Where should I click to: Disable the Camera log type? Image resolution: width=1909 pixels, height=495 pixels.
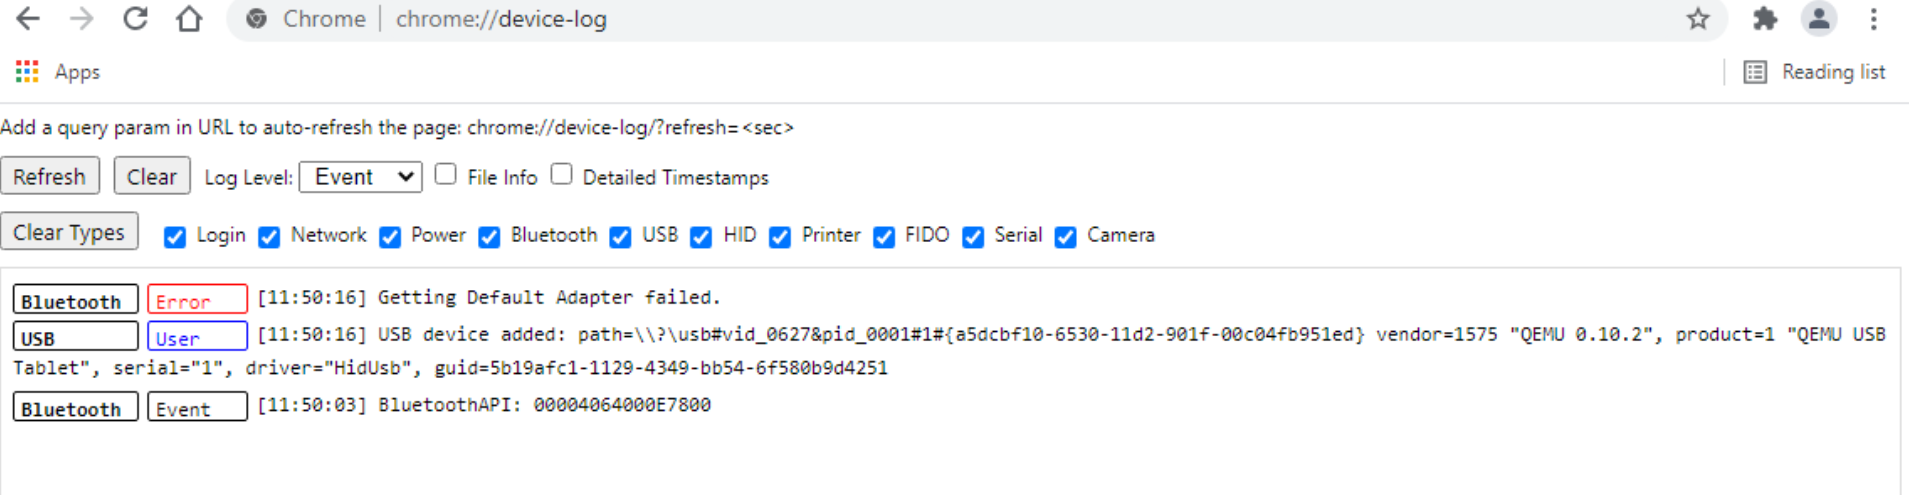click(x=1066, y=237)
